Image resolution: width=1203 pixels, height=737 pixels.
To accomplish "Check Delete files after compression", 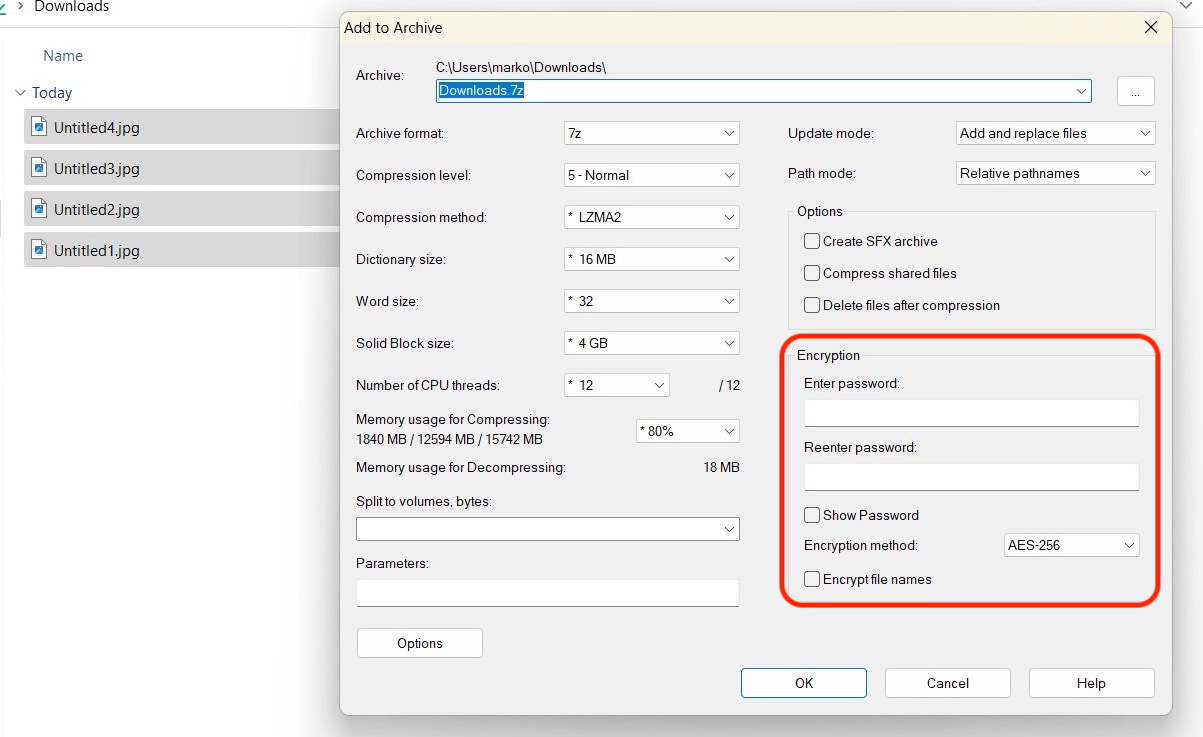I will click(812, 306).
